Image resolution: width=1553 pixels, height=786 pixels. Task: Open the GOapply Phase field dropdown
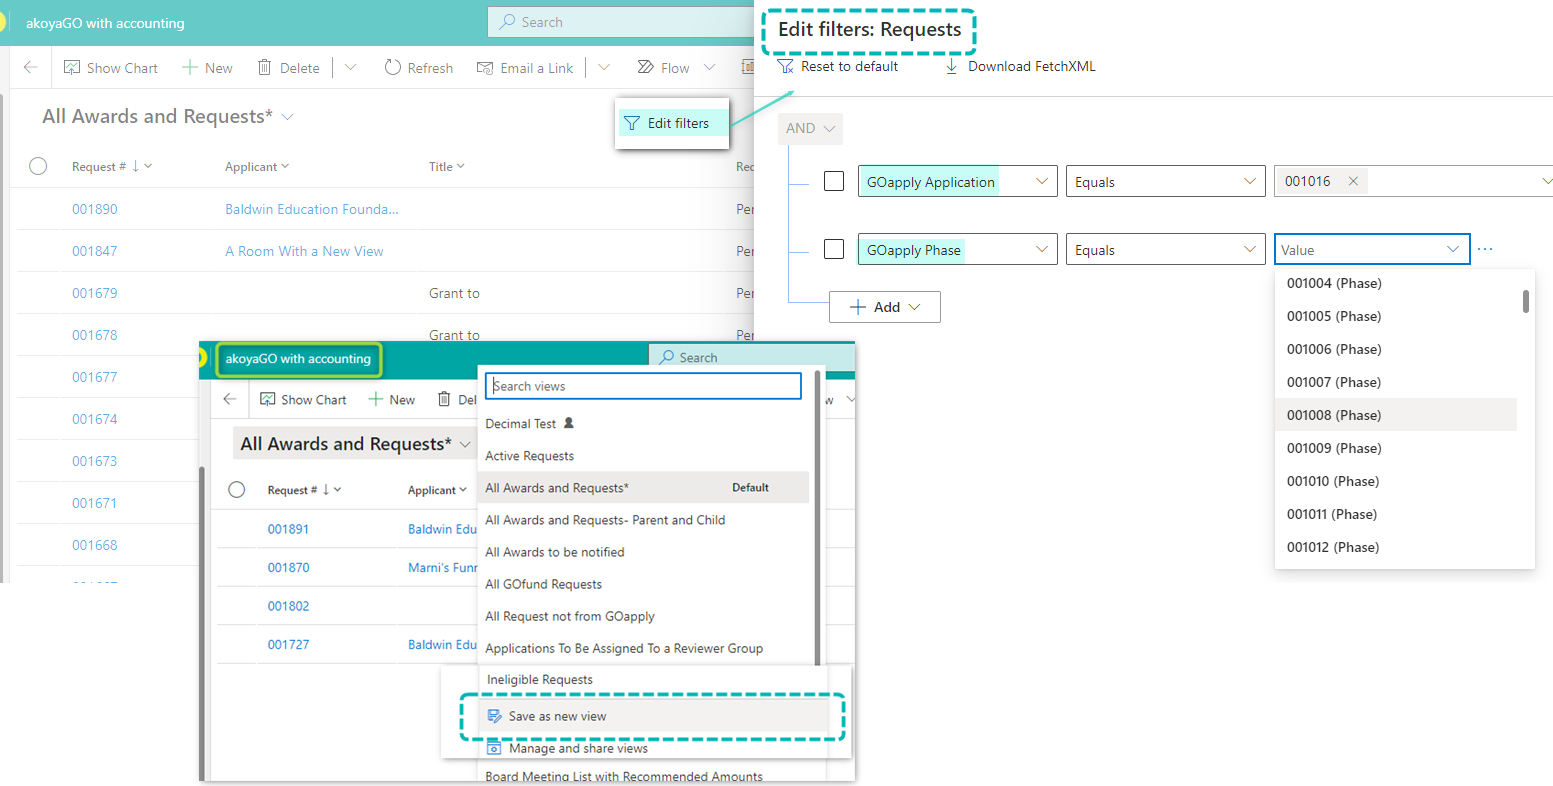(x=957, y=249)
